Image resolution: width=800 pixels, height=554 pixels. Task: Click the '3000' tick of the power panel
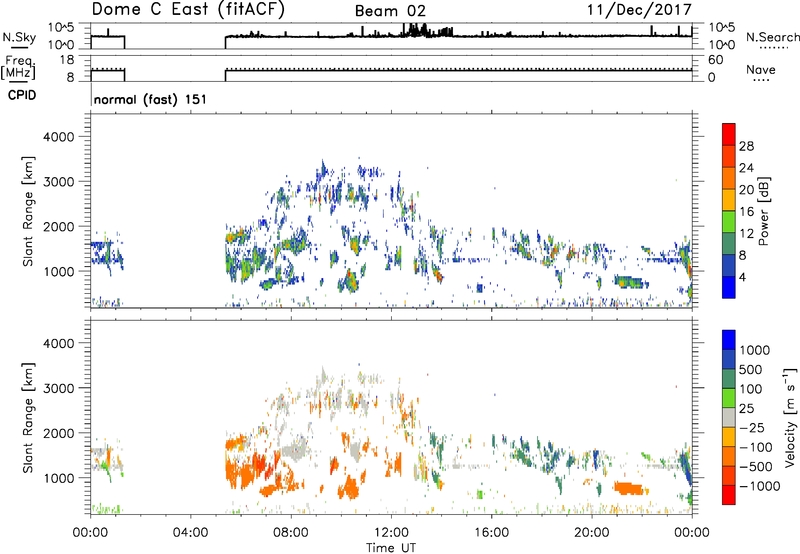[x=59, y=182]
